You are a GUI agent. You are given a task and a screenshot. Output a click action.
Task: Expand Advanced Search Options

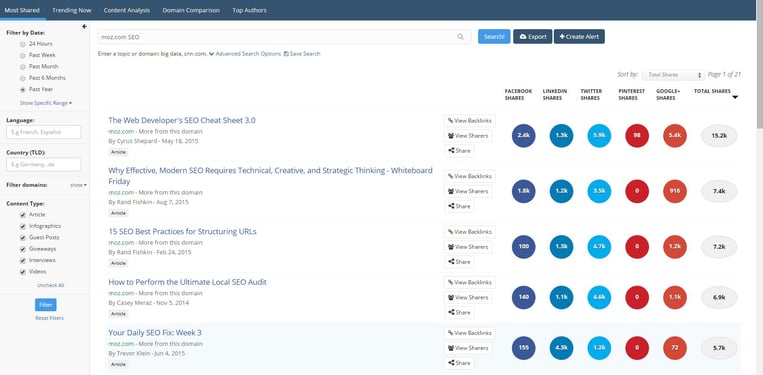click(245, 54)
